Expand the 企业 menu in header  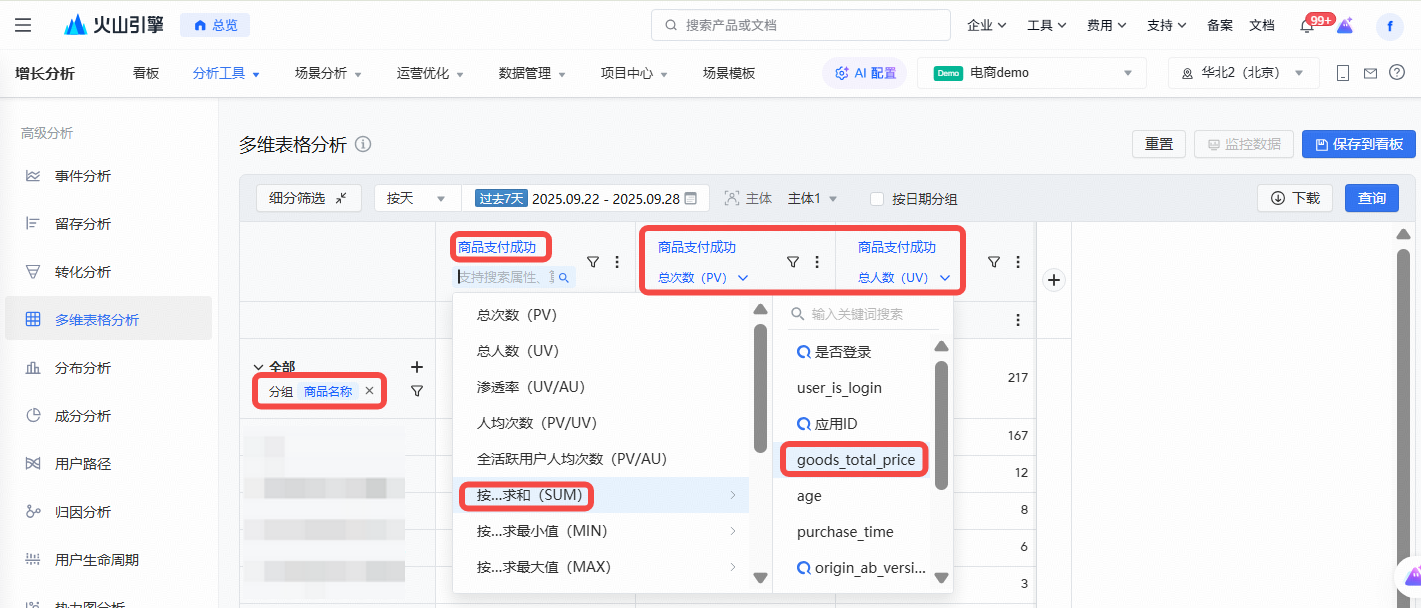point(987,25)
